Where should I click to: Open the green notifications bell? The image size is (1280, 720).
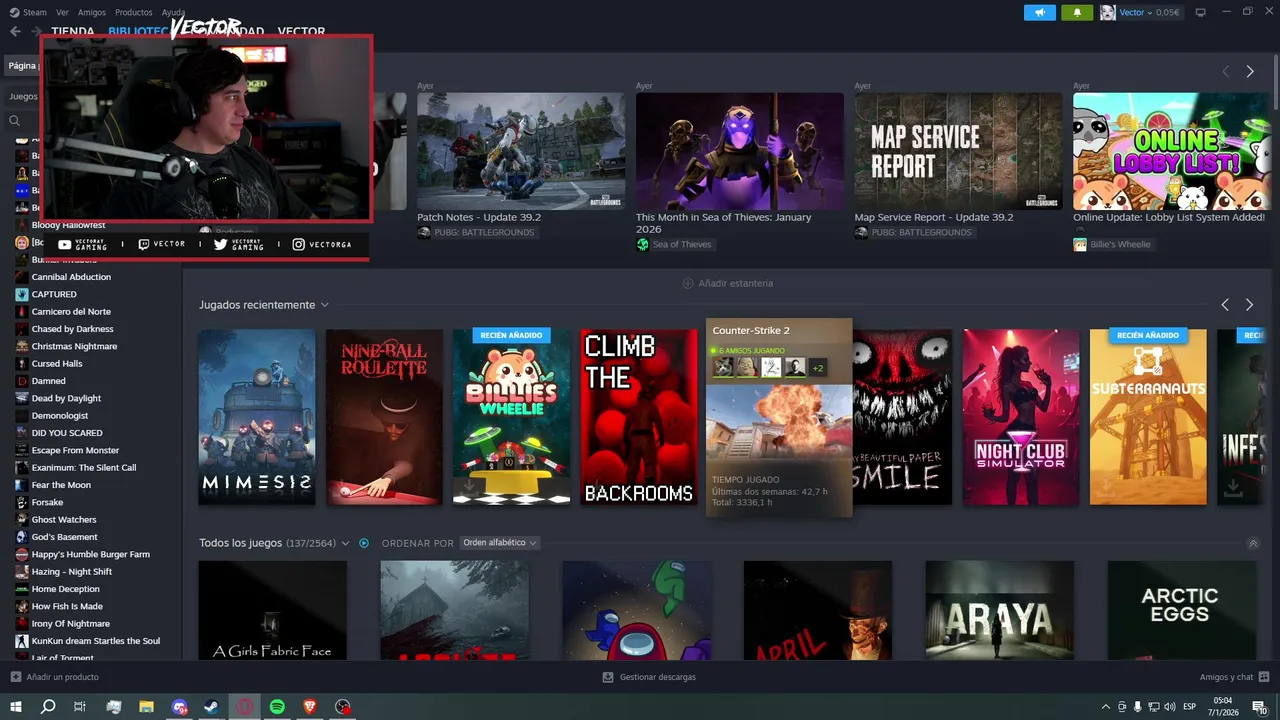coord(1077,12)
